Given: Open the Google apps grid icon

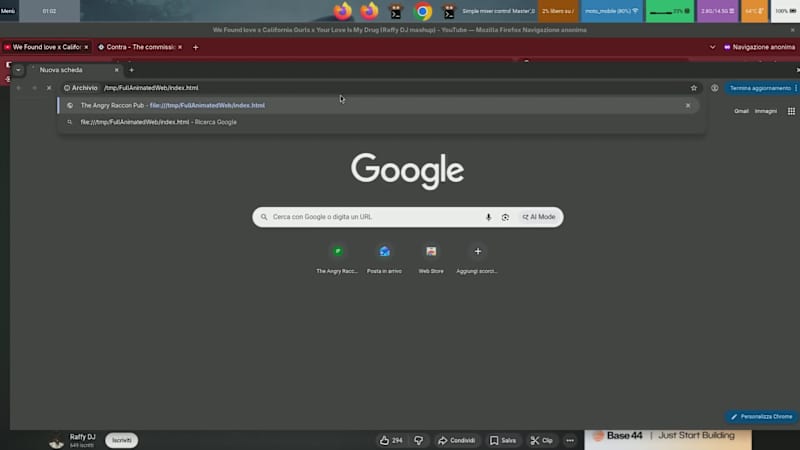Looking at the screenshot, I should [x=791, y=111].
